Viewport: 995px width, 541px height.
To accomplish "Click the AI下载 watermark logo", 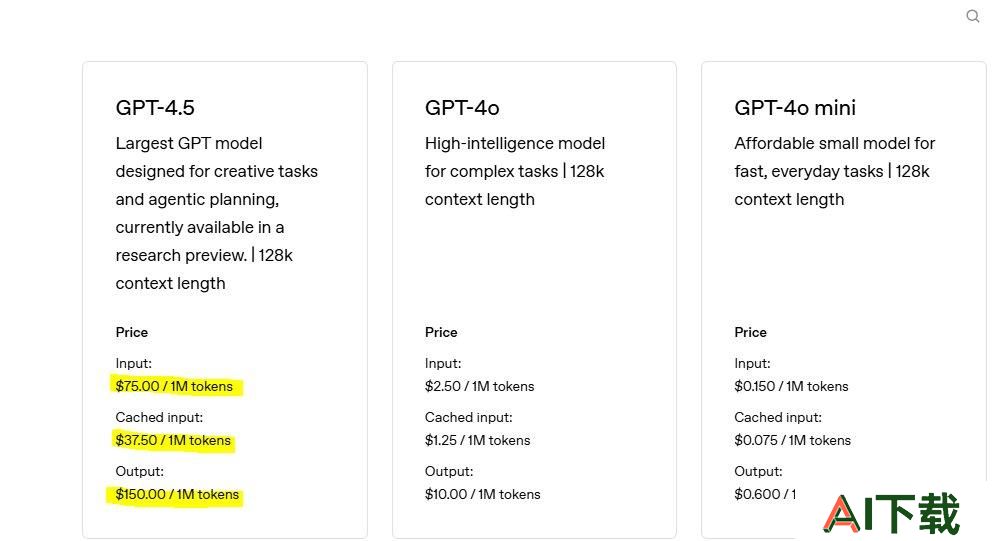I will tap(891, 513).
